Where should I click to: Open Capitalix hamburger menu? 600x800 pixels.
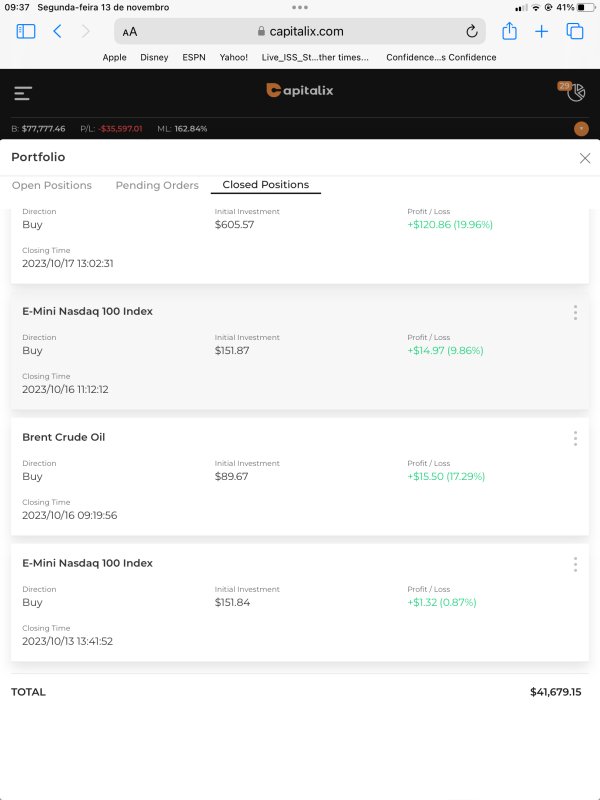coord(23,94)
